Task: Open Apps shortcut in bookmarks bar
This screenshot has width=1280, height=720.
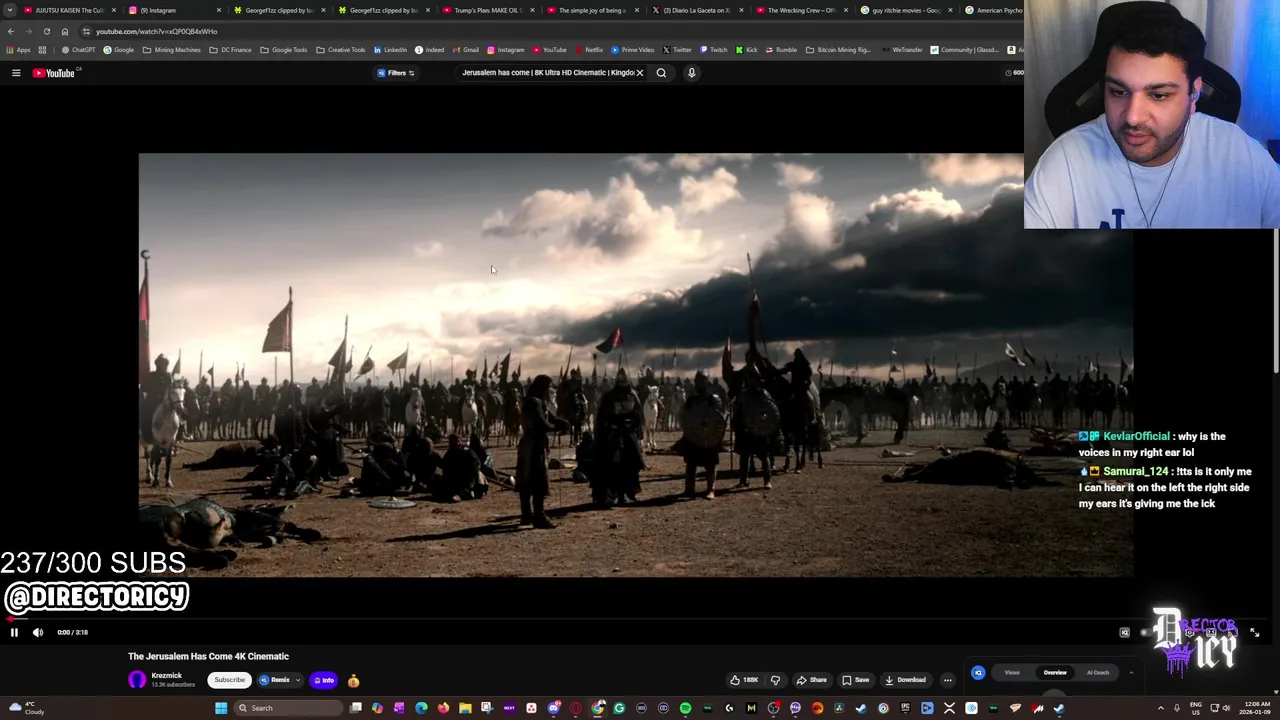Action: (x=18, y=50)
